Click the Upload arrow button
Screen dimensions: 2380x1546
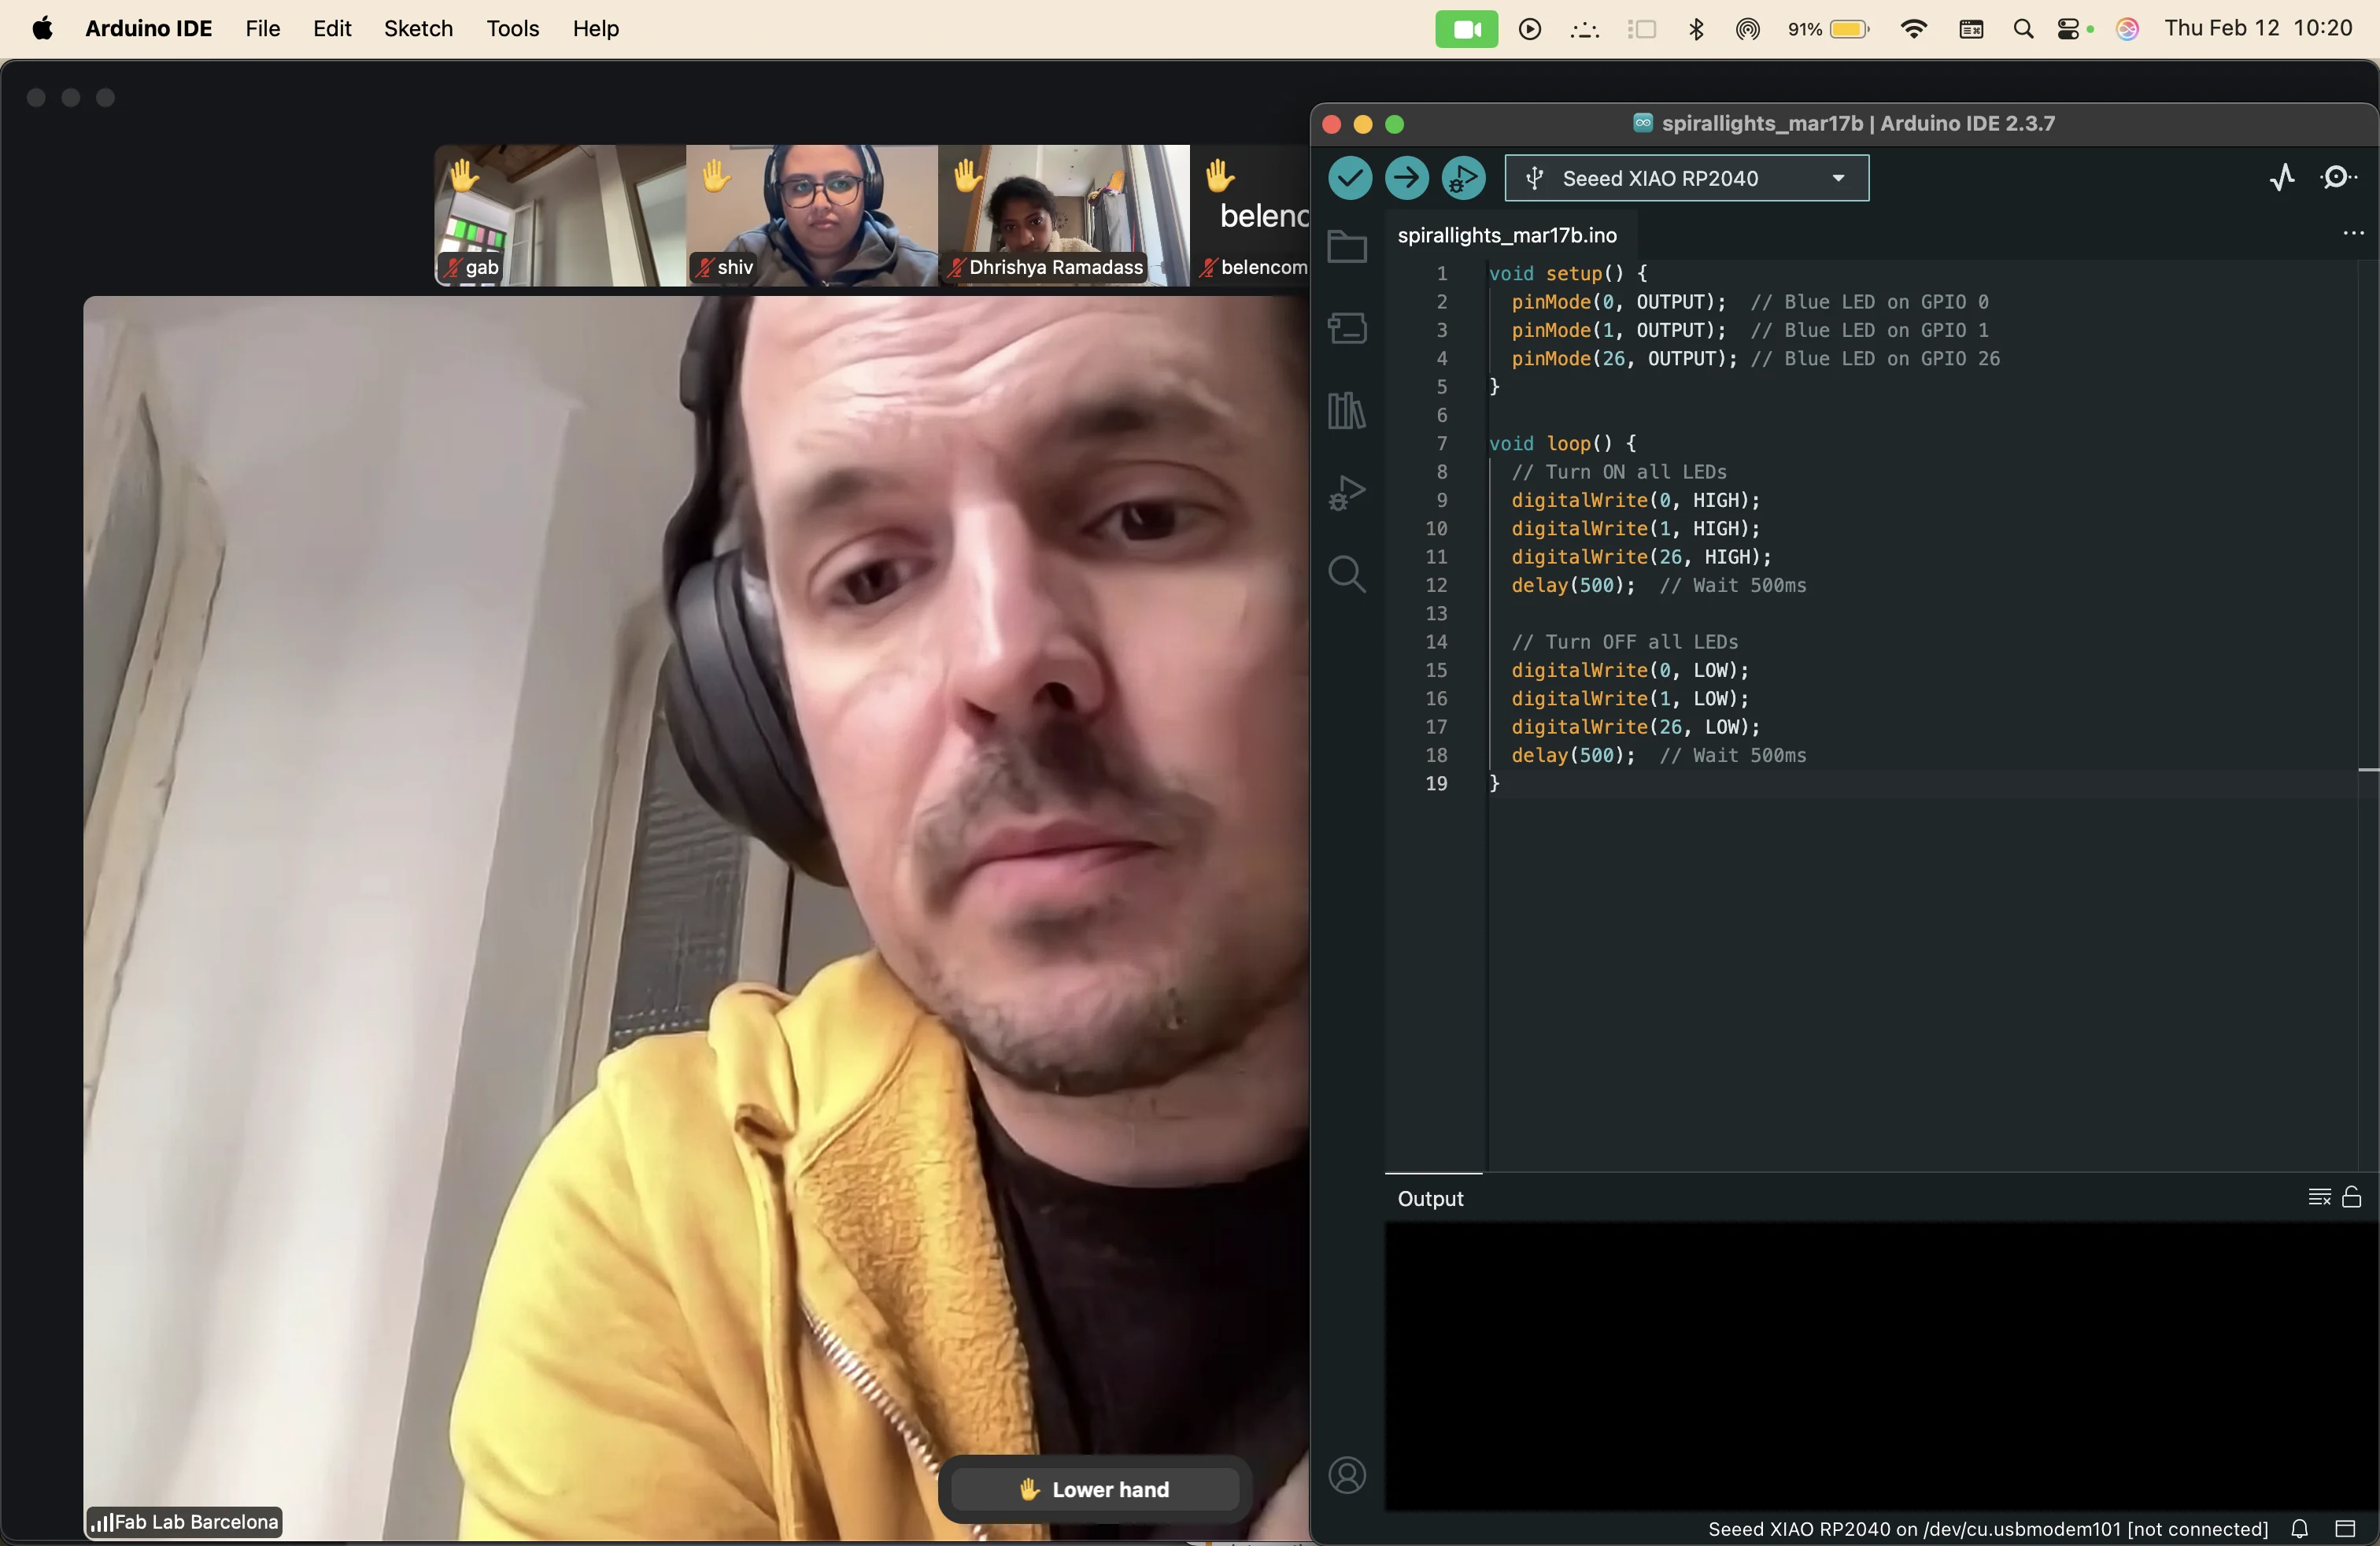coord(1406,178)
